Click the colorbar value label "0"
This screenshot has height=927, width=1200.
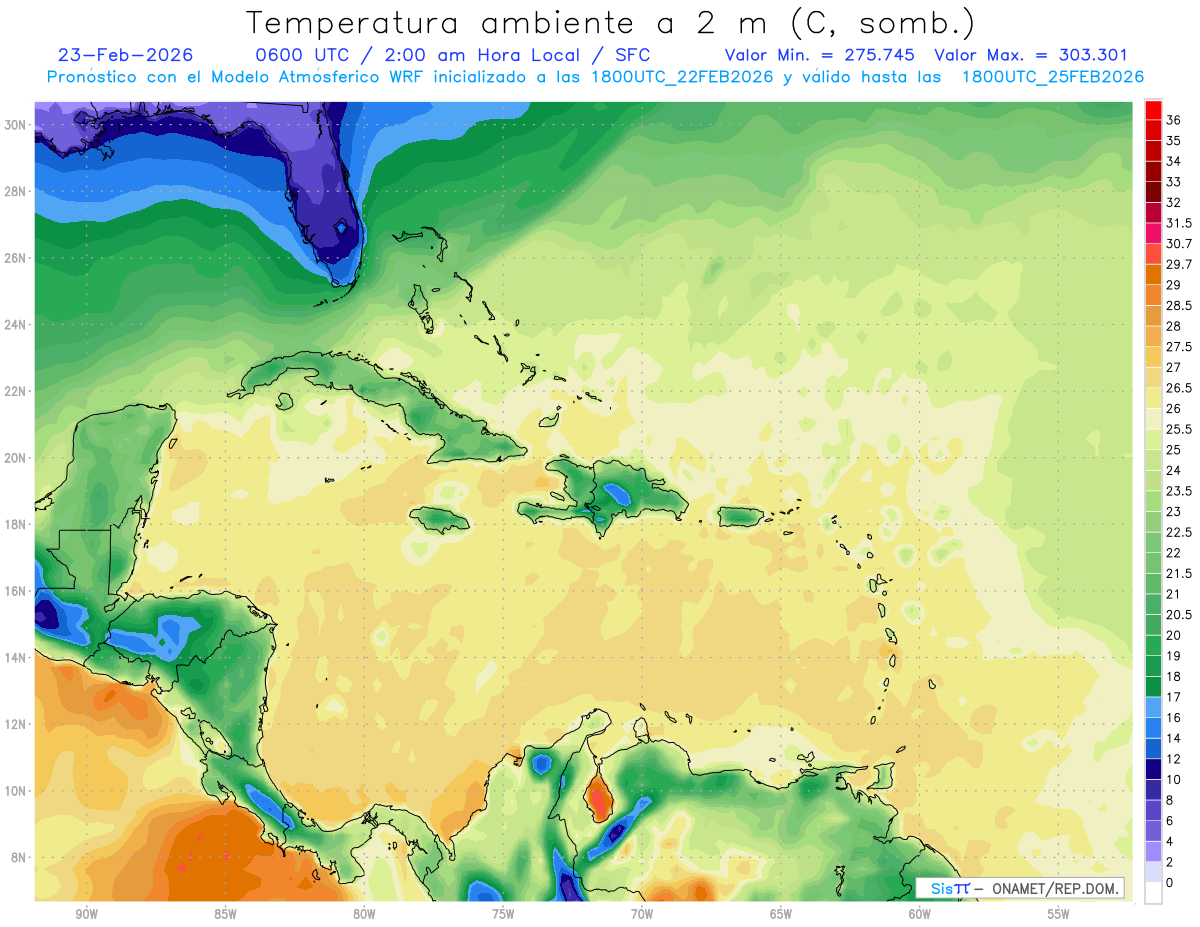tap(1170, 882)
